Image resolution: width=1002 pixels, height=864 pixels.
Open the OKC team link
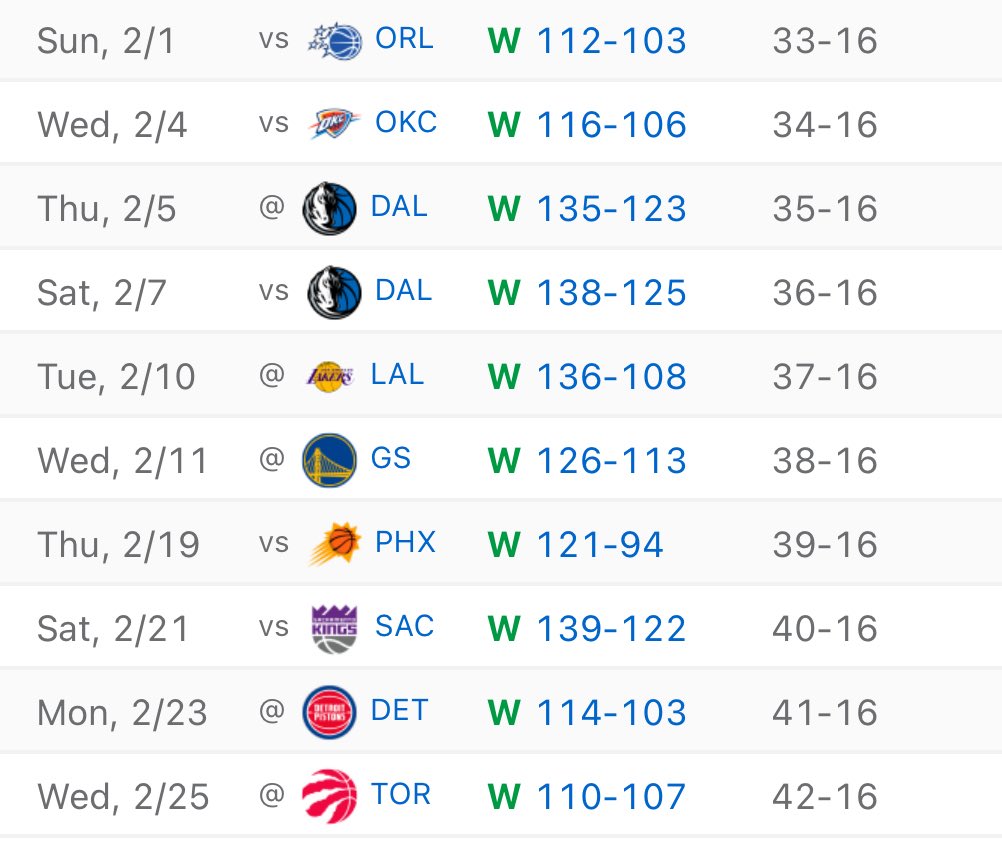coord(405,123)
